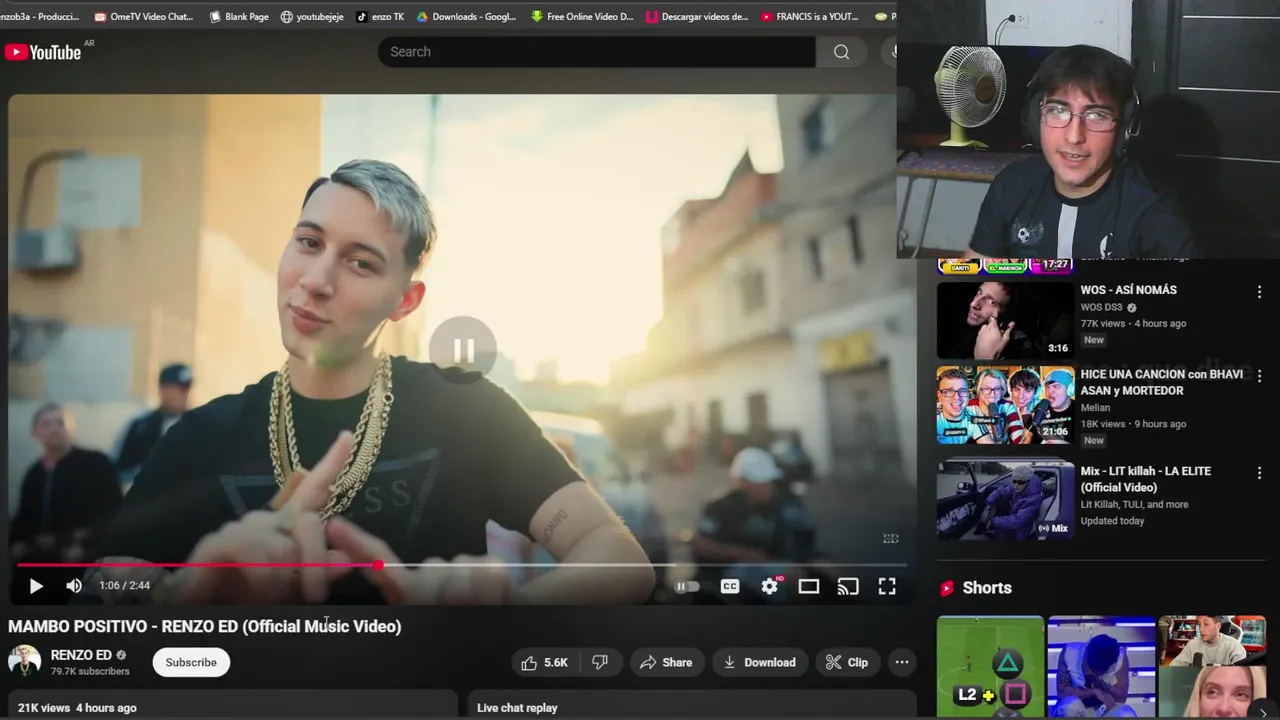Subscribe to RENZO ED channel
1280x720 pixels.
191,662
